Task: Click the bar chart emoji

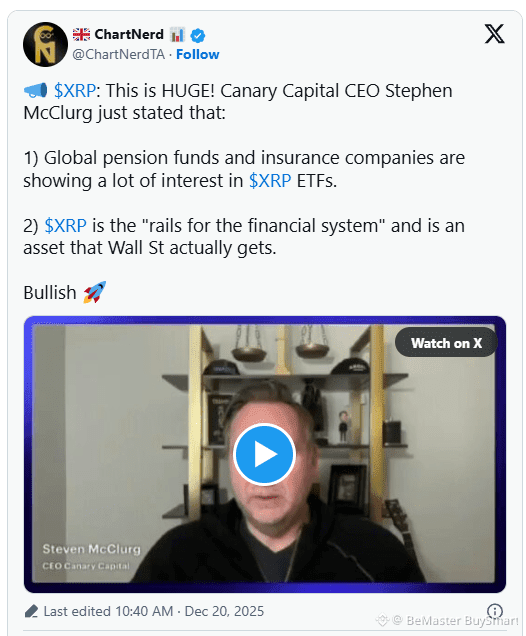Action: [177, 35]
